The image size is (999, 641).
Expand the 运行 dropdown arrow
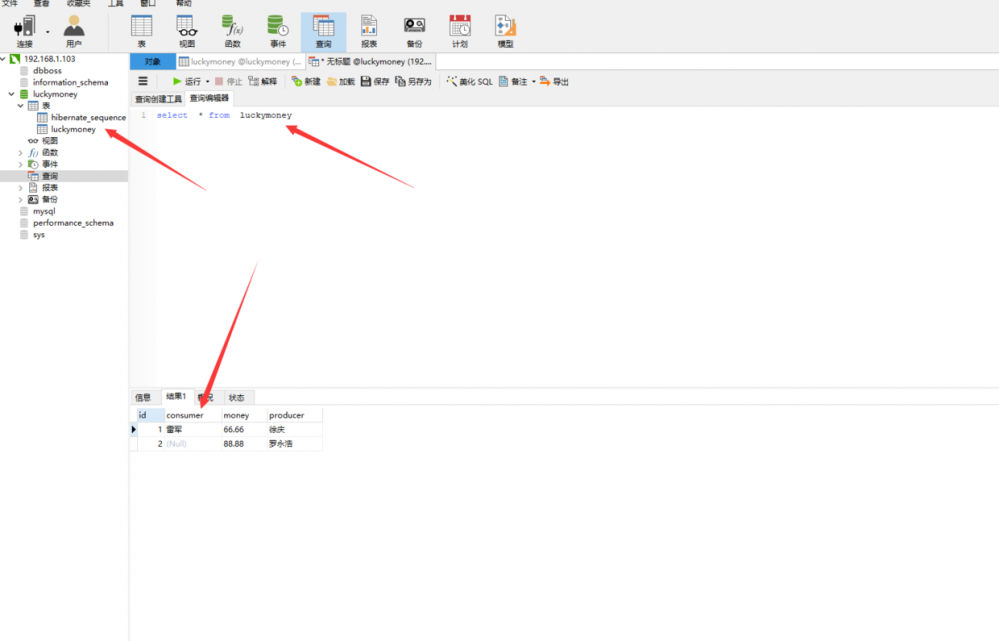[x=206, y=81]
